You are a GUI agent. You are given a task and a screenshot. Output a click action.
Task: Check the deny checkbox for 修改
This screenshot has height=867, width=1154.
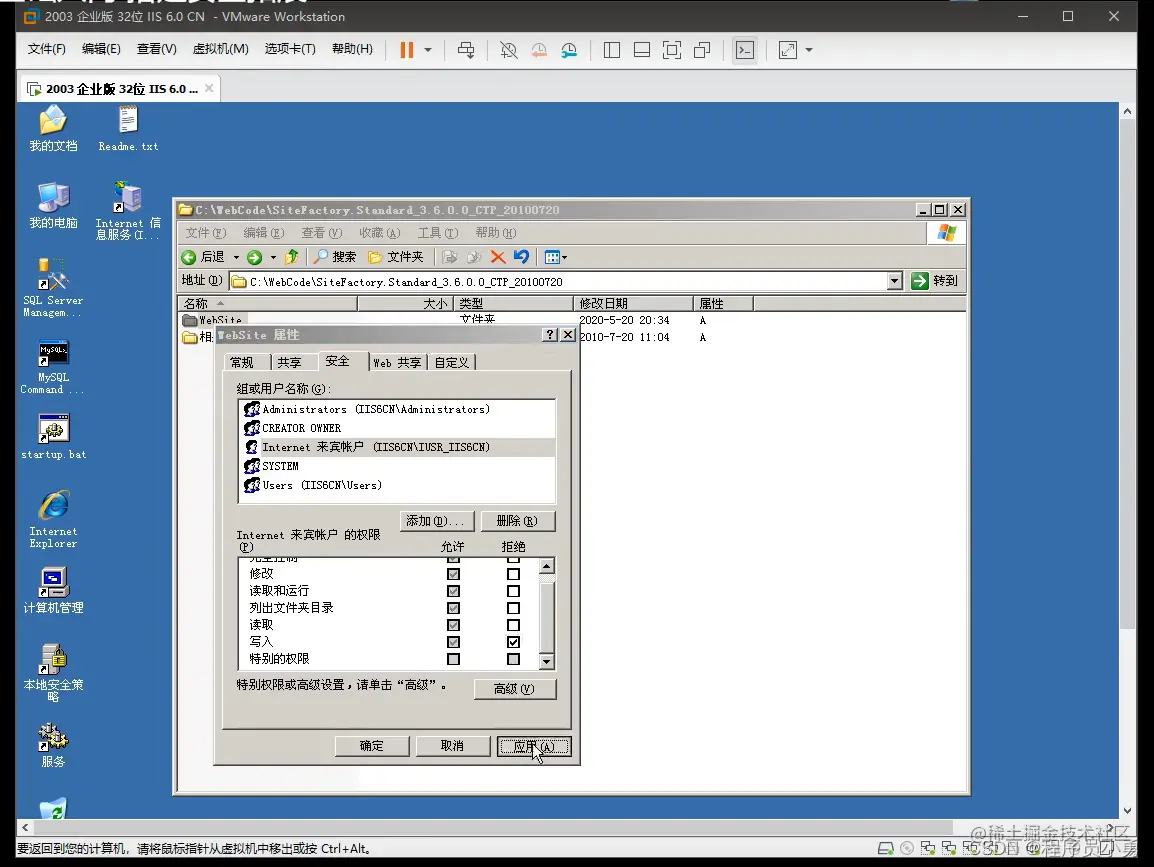[x=513, y=573]
